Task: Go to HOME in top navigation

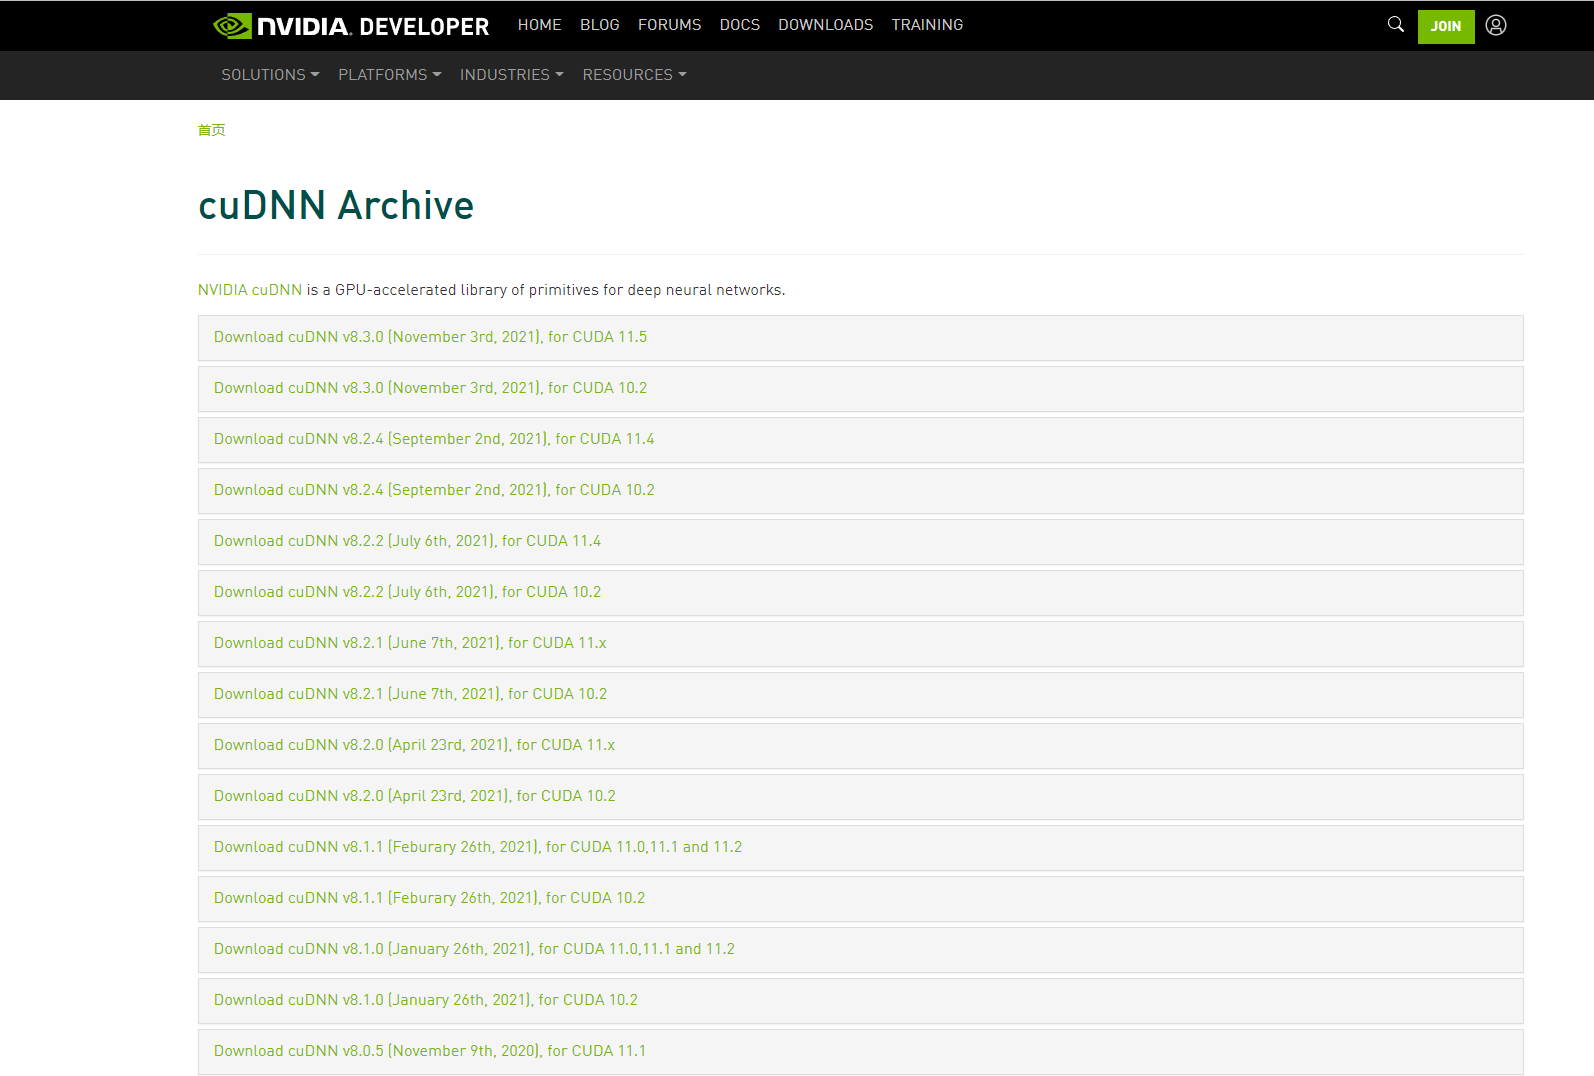Action: point(539,25)
